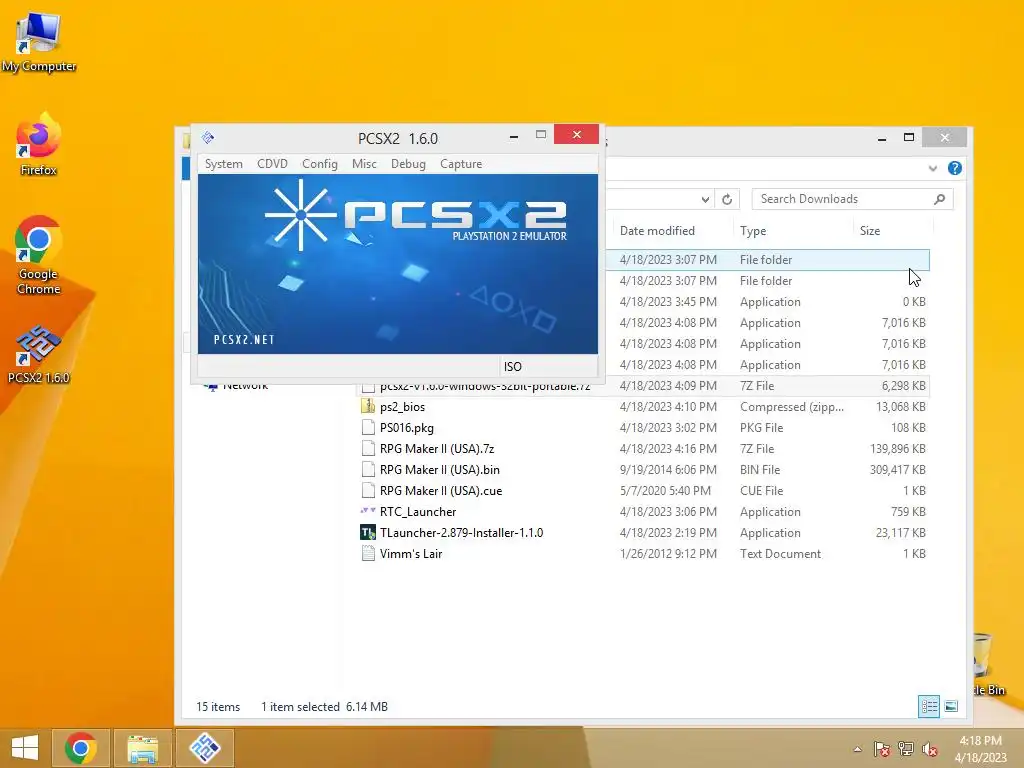The height and width of the screenshot is (768, 1024).
Task: Click the Windows Start button
Action: tap(25, 748)
